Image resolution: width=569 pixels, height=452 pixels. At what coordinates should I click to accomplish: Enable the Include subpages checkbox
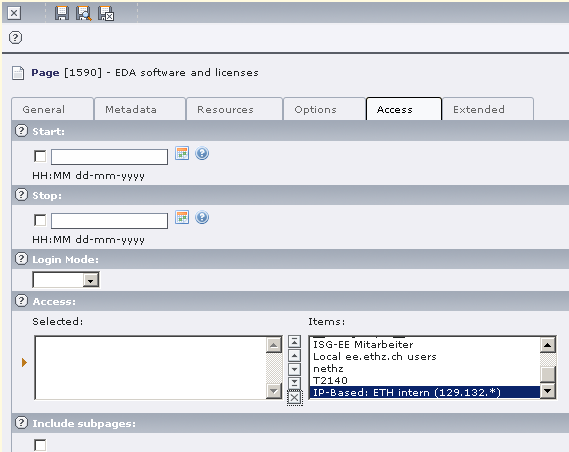40,445
